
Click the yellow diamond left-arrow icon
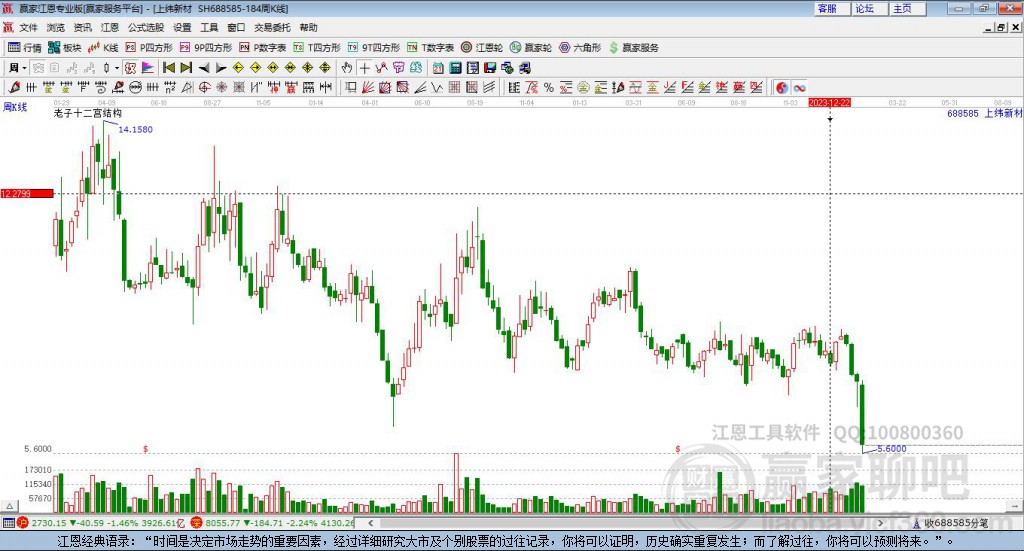(238, 68)
